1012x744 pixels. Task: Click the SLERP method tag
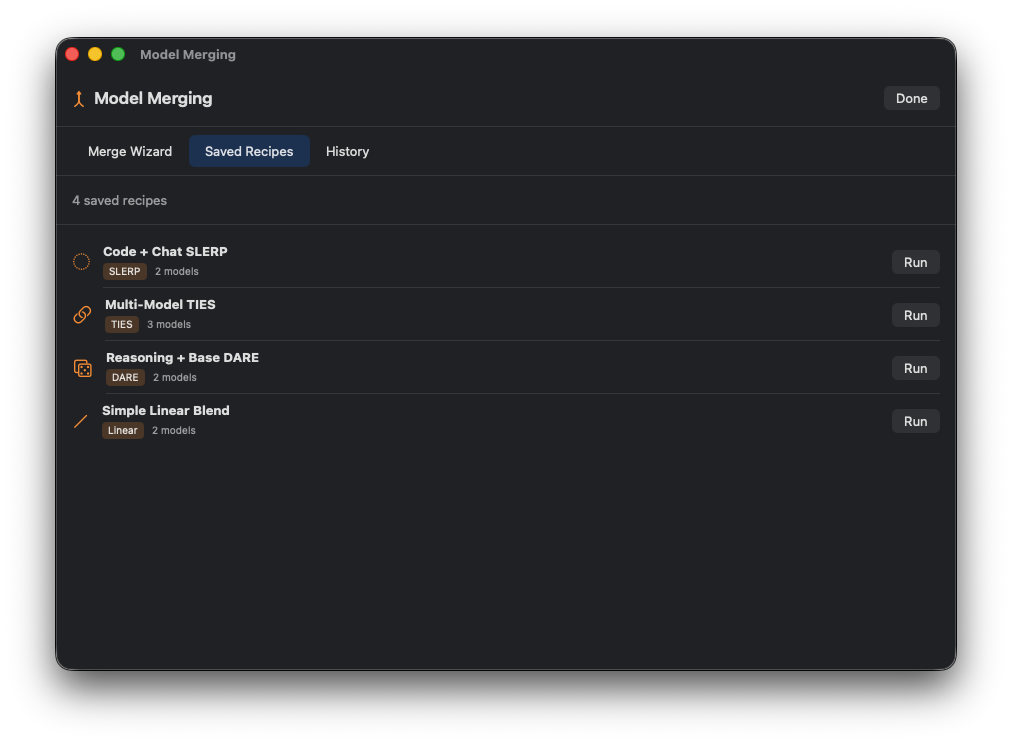pos(125,272)
